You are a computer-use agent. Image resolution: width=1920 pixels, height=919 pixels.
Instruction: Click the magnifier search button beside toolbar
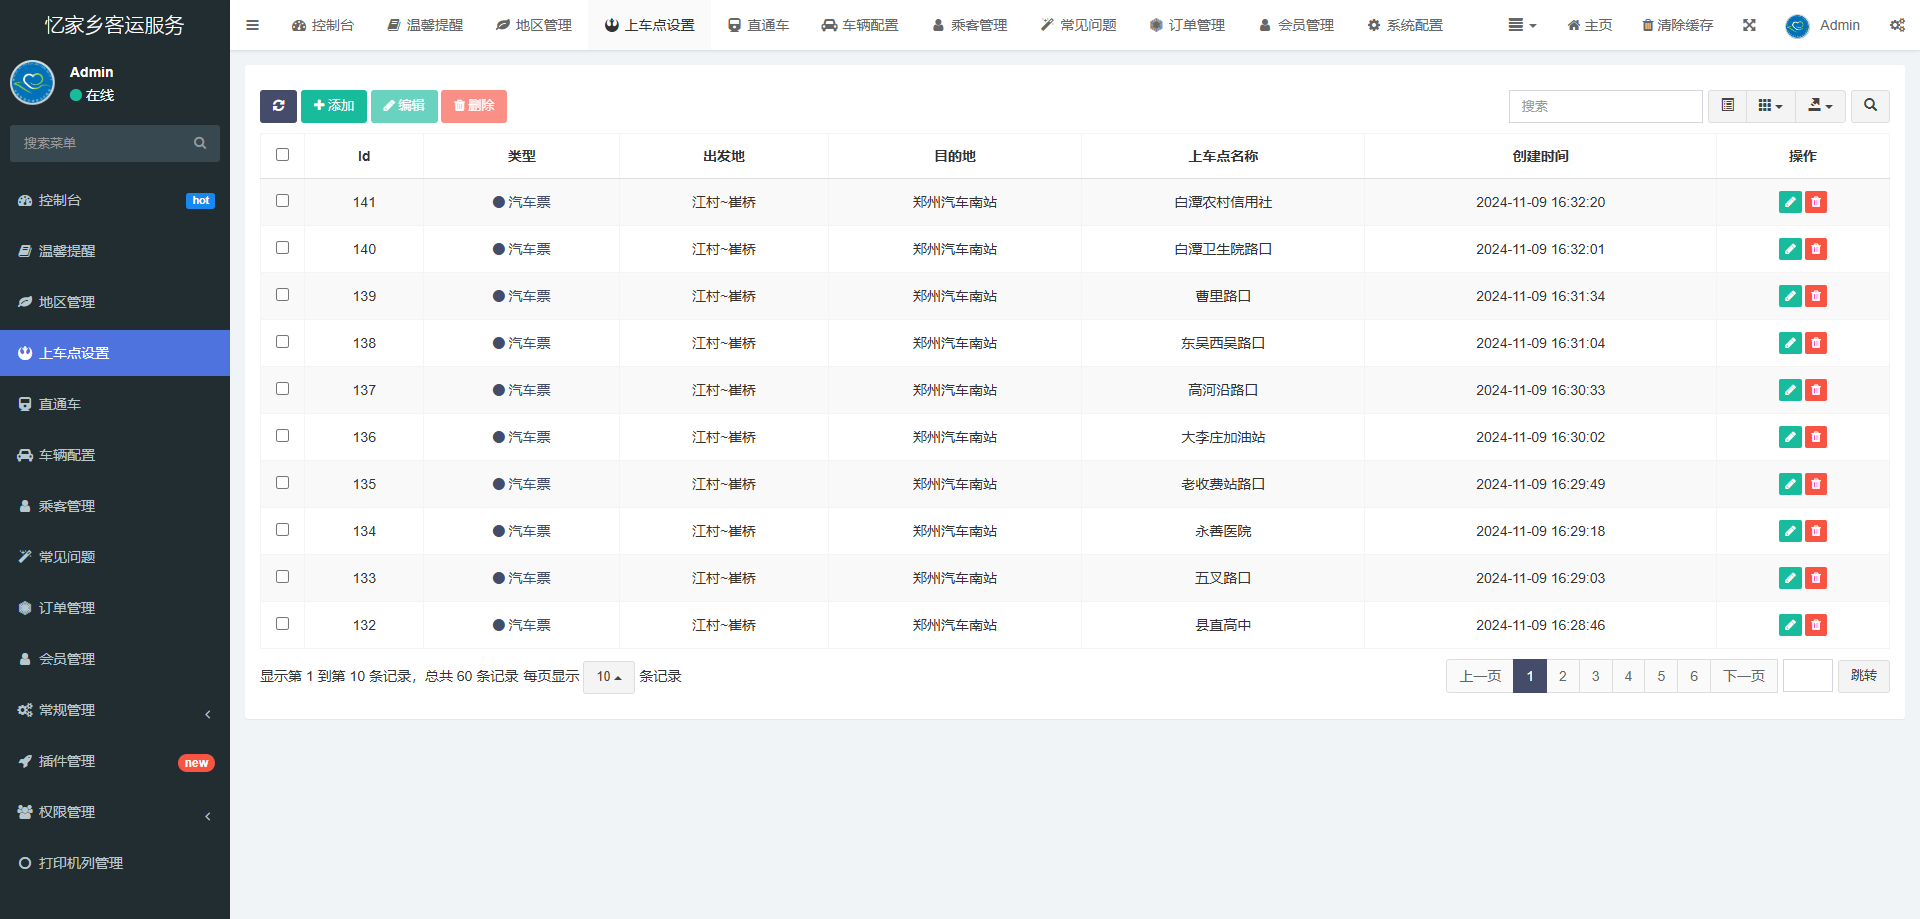coord(1870,106)
